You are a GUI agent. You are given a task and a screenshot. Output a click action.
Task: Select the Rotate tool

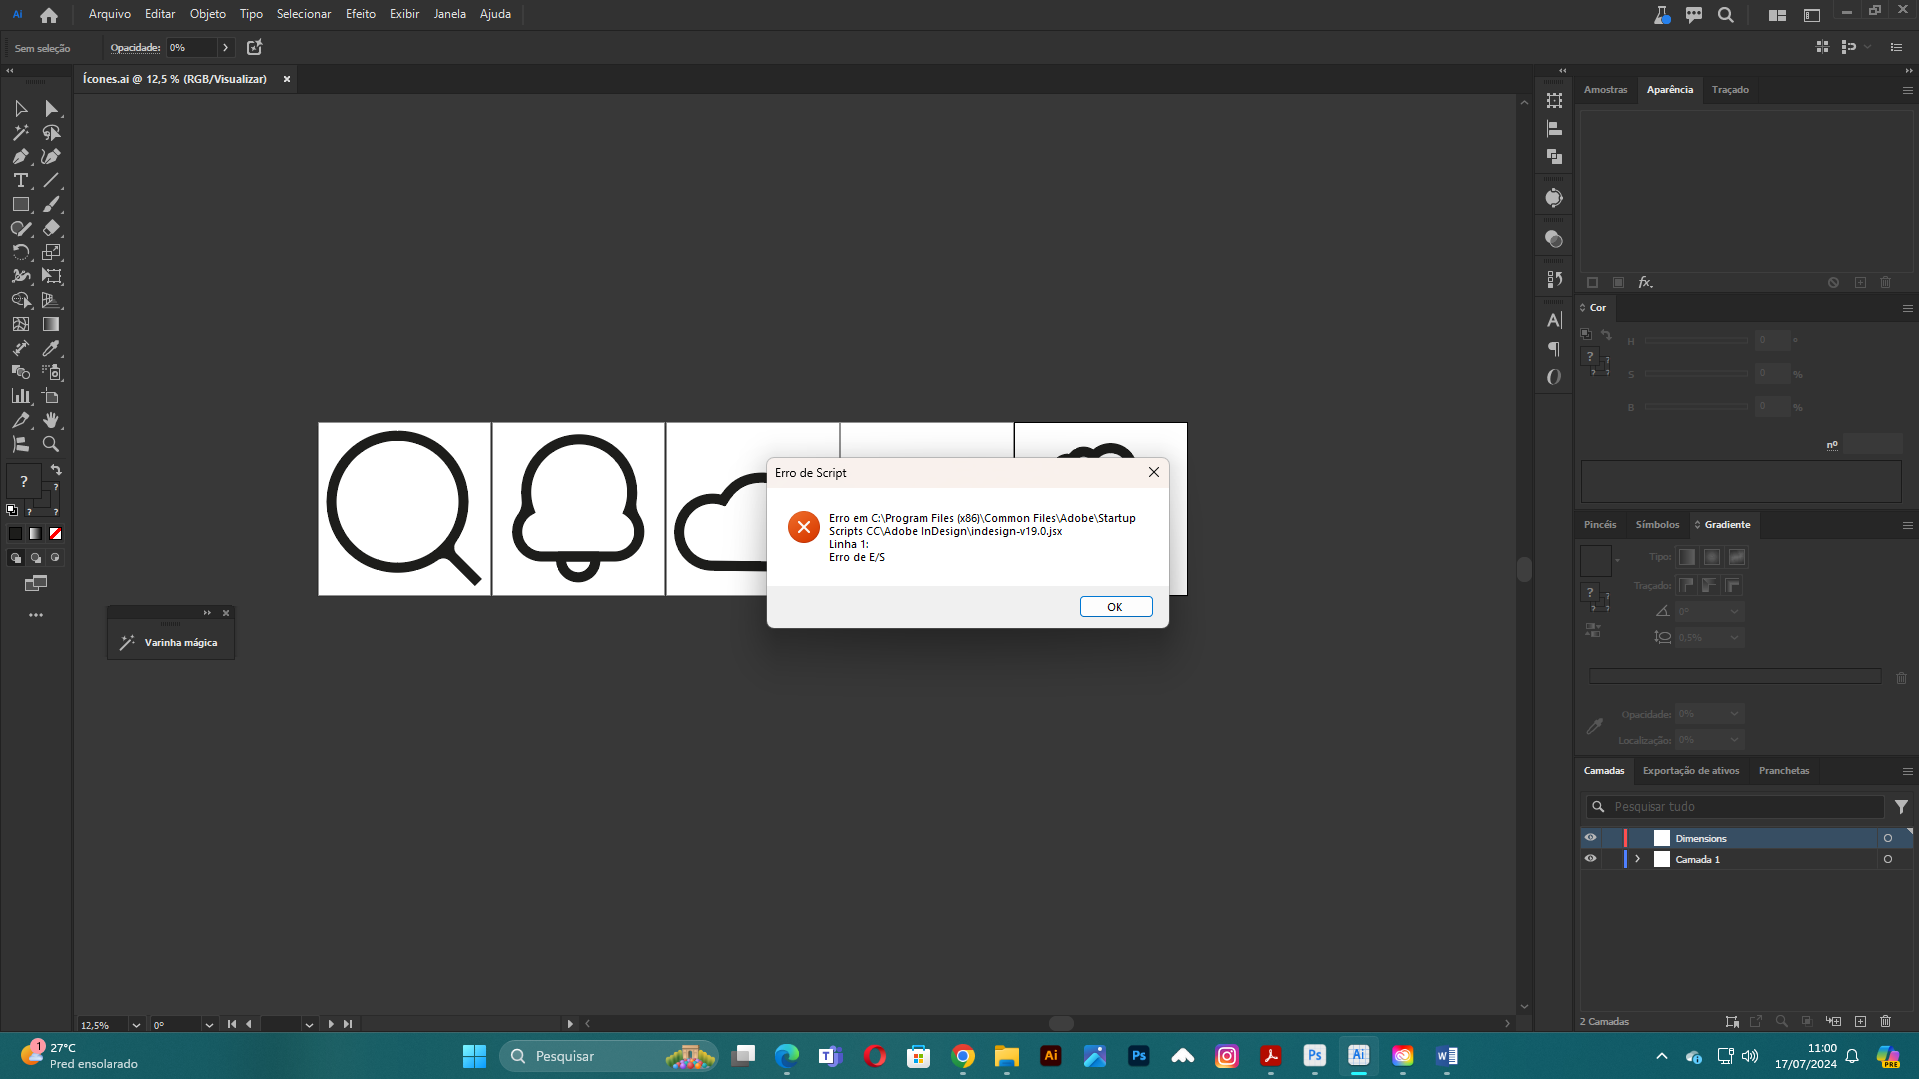21,252
